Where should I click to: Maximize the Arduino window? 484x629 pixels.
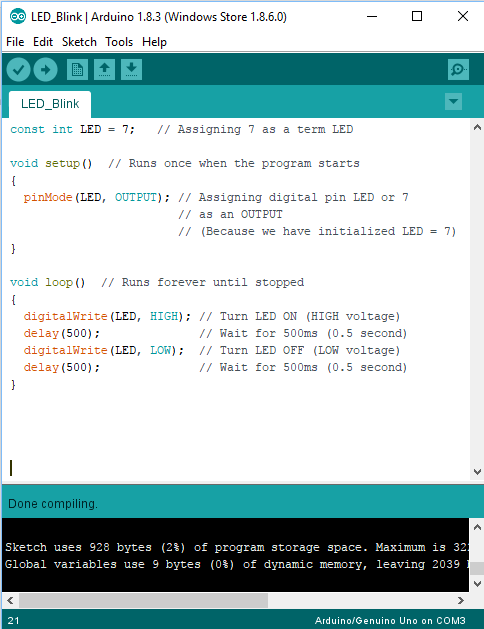(x=417, y=16)
